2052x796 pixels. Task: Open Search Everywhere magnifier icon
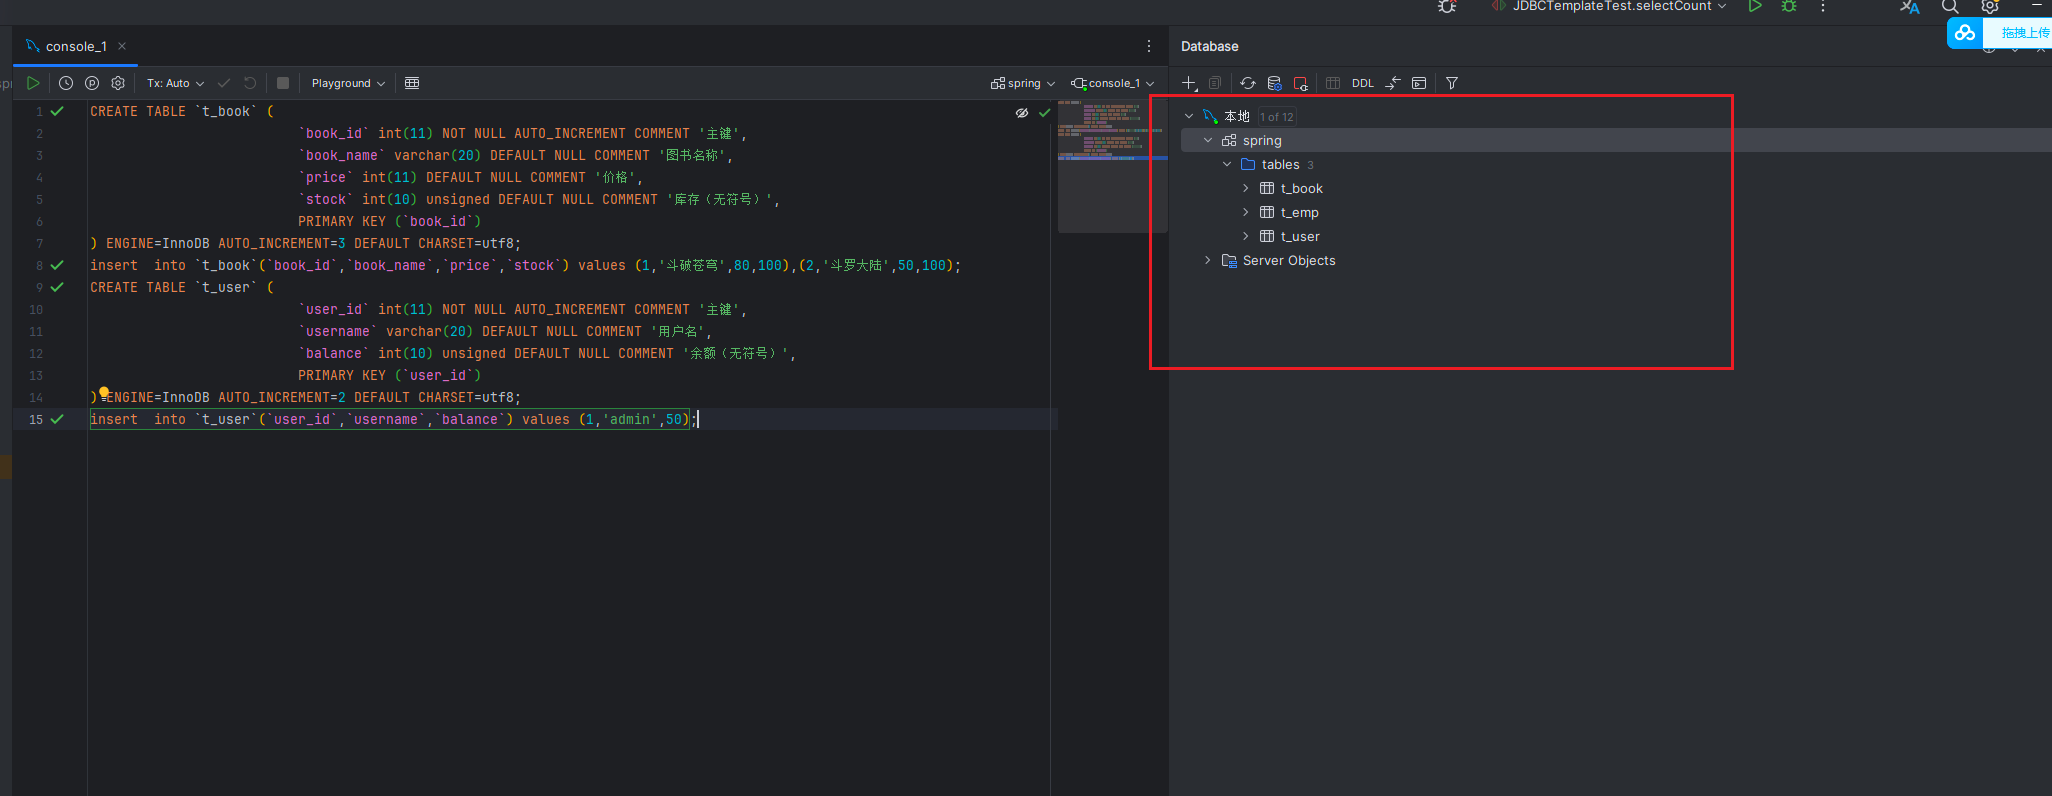point(1950,7)
